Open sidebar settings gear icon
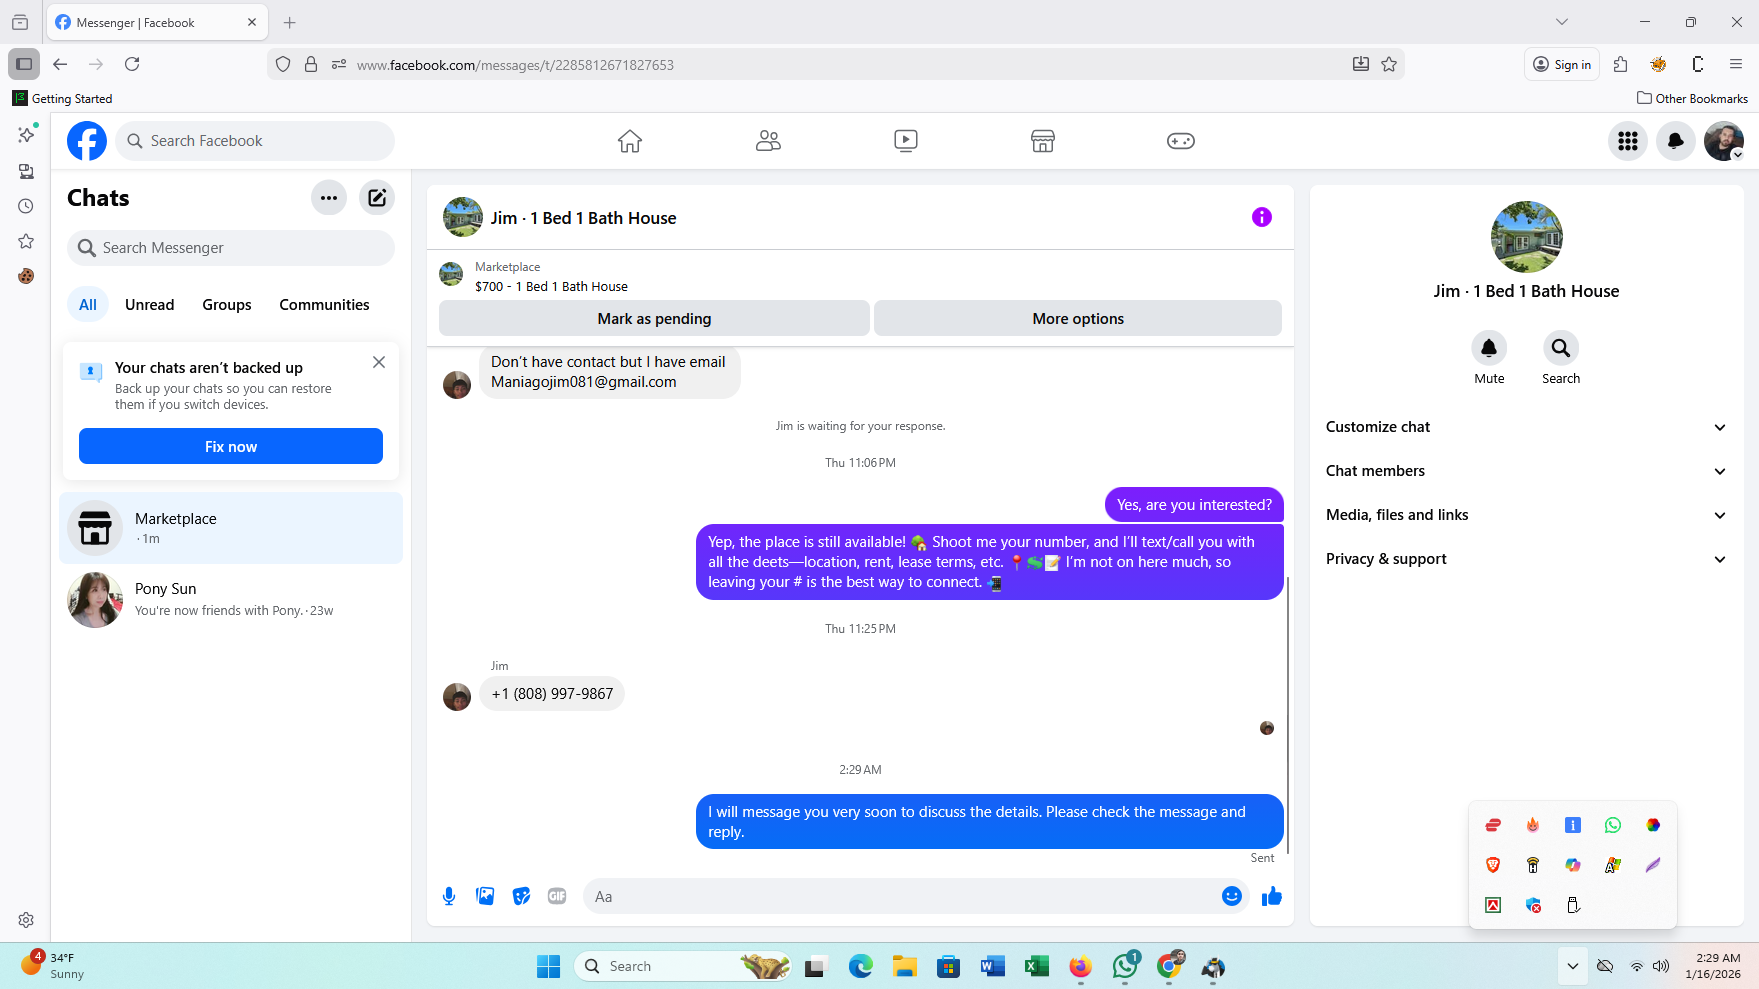Image resolution: width=1759 pixels, height=989 pixels. pyautogui.click(x=26, y=920)
